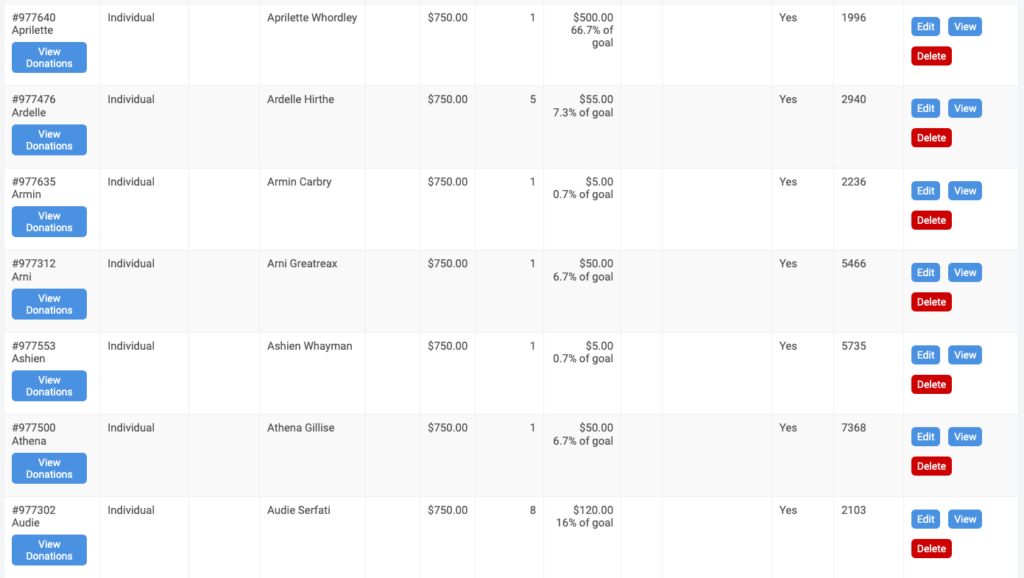This screenshot has width=1024, height=578.
Task: View donations for Athena #977500
Action: pos(49,468)
